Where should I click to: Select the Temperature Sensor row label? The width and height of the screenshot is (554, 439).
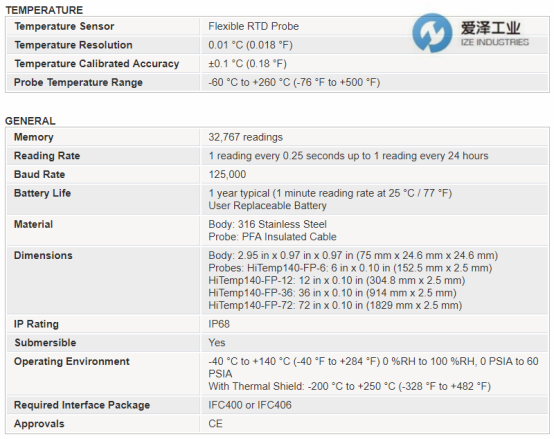(64, 26)
